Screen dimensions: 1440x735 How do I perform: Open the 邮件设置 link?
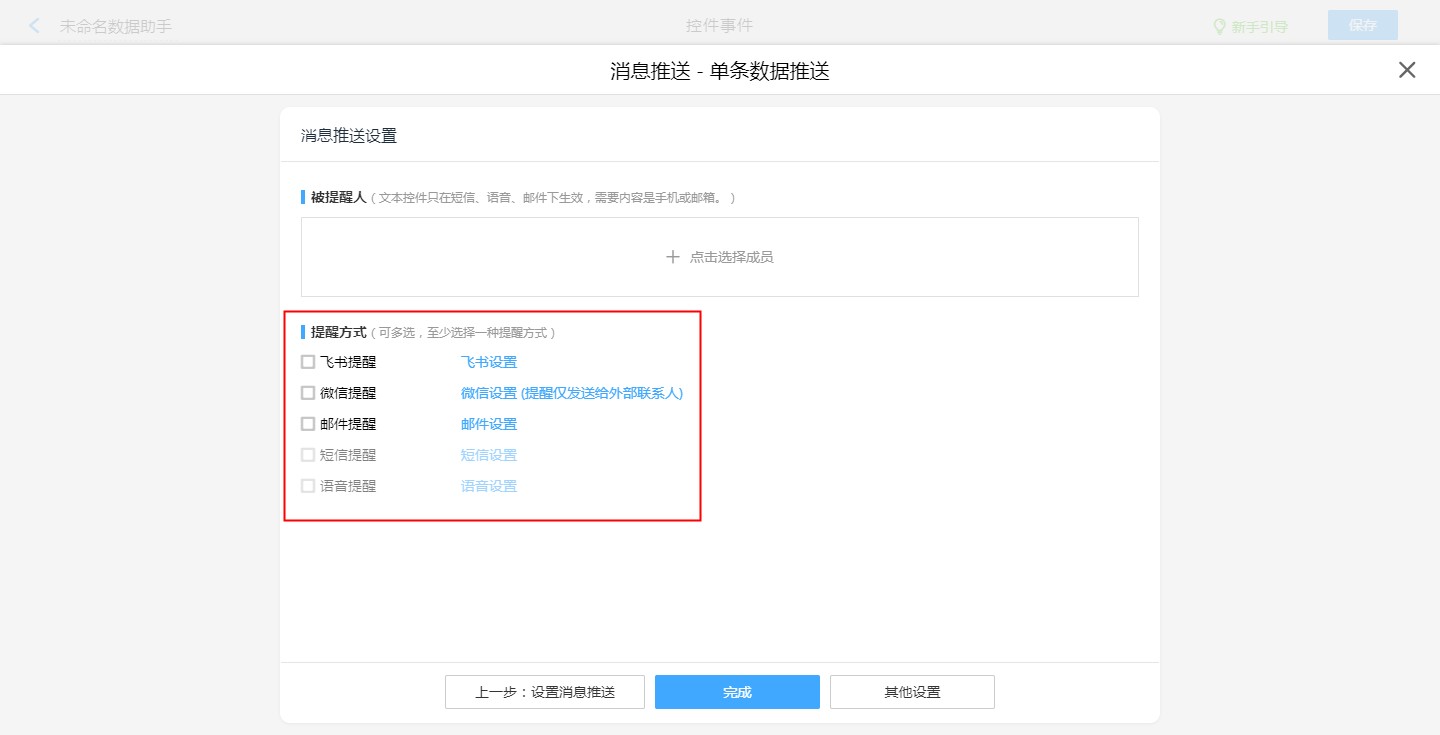tap(489, 424)
